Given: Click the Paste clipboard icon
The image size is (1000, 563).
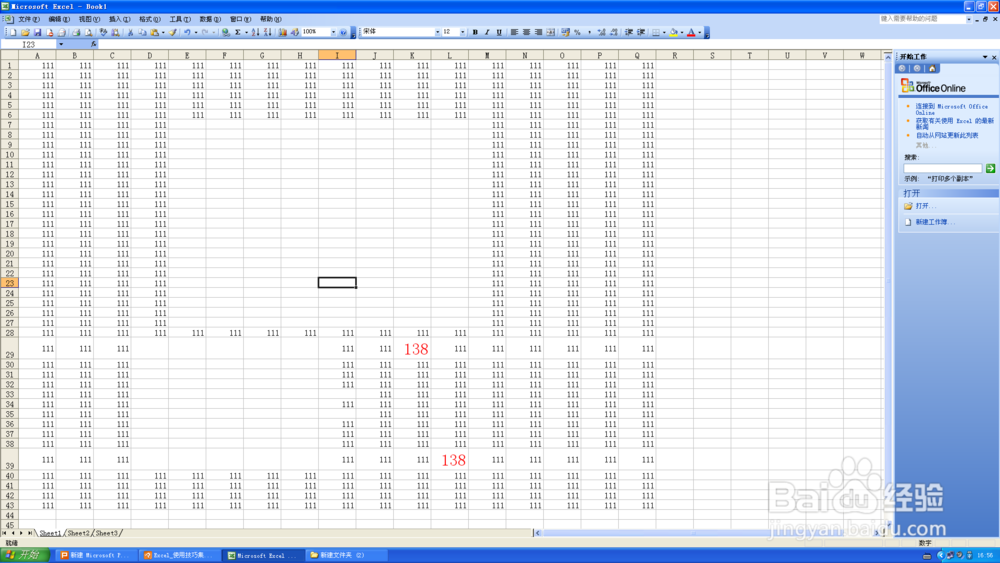Looking at the screenshot, I should tap(154, 32).
